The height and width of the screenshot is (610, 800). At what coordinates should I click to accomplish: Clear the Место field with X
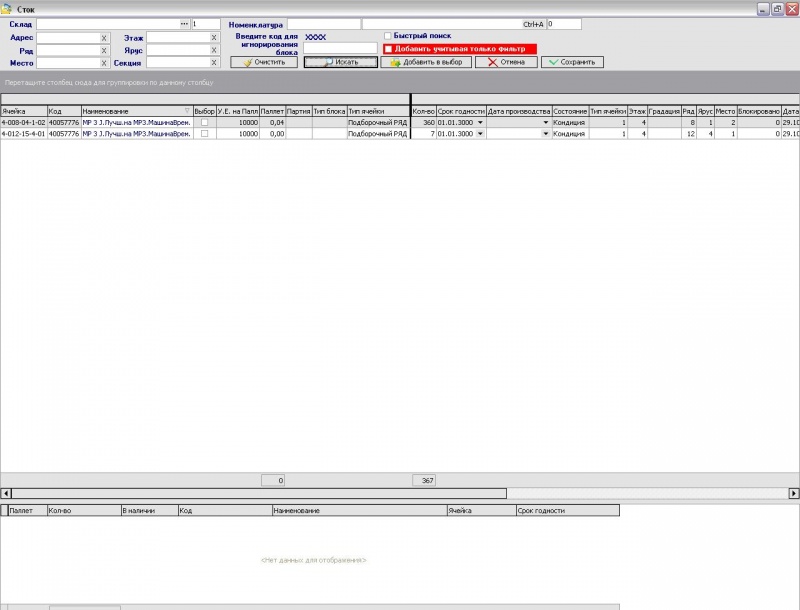click(x=104, y=63)
